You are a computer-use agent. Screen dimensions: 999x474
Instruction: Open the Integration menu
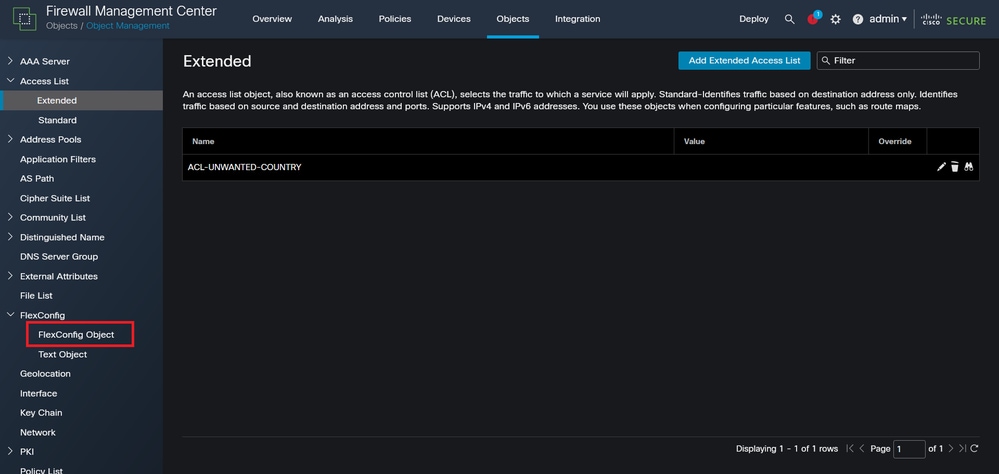(x=577, y=19)
